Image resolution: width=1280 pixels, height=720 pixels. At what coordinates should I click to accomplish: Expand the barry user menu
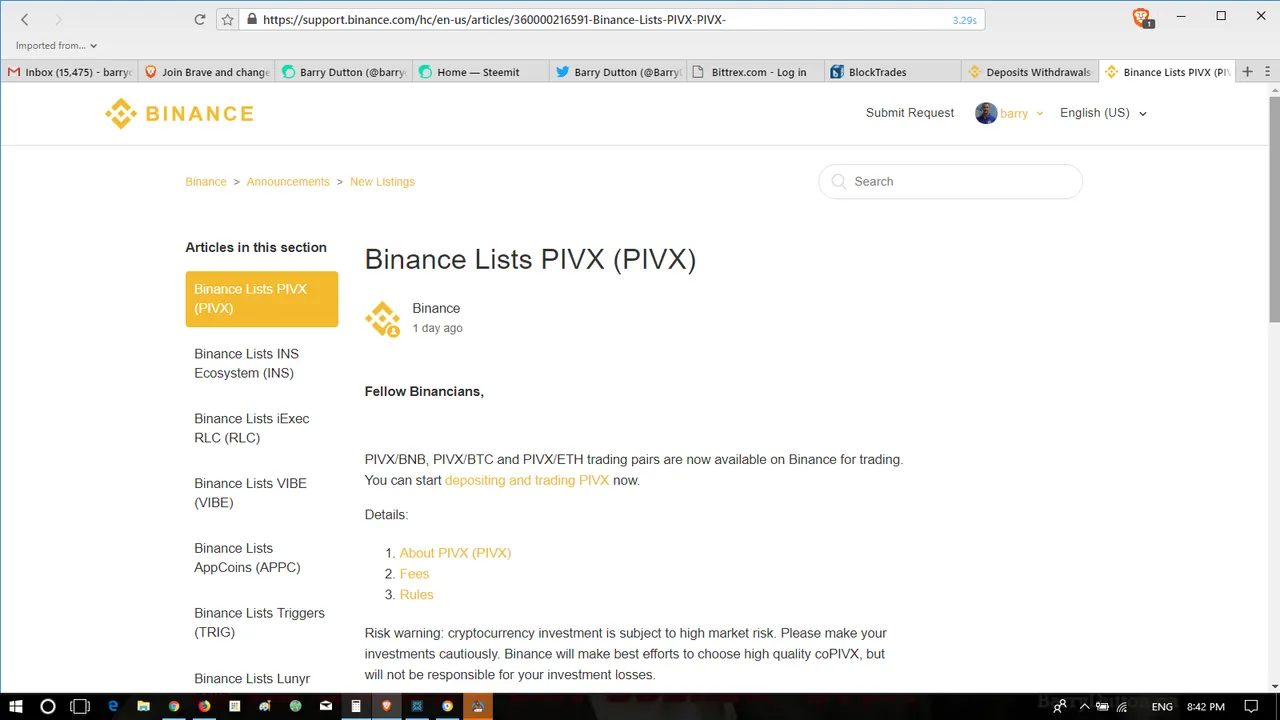click(1021, 113)
